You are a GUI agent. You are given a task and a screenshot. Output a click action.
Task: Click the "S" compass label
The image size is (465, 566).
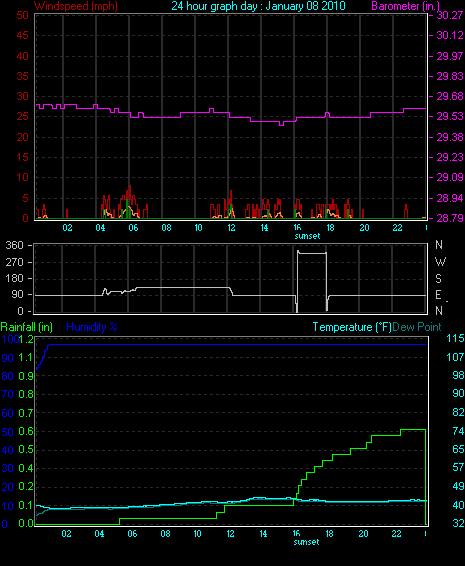(438, 279)
